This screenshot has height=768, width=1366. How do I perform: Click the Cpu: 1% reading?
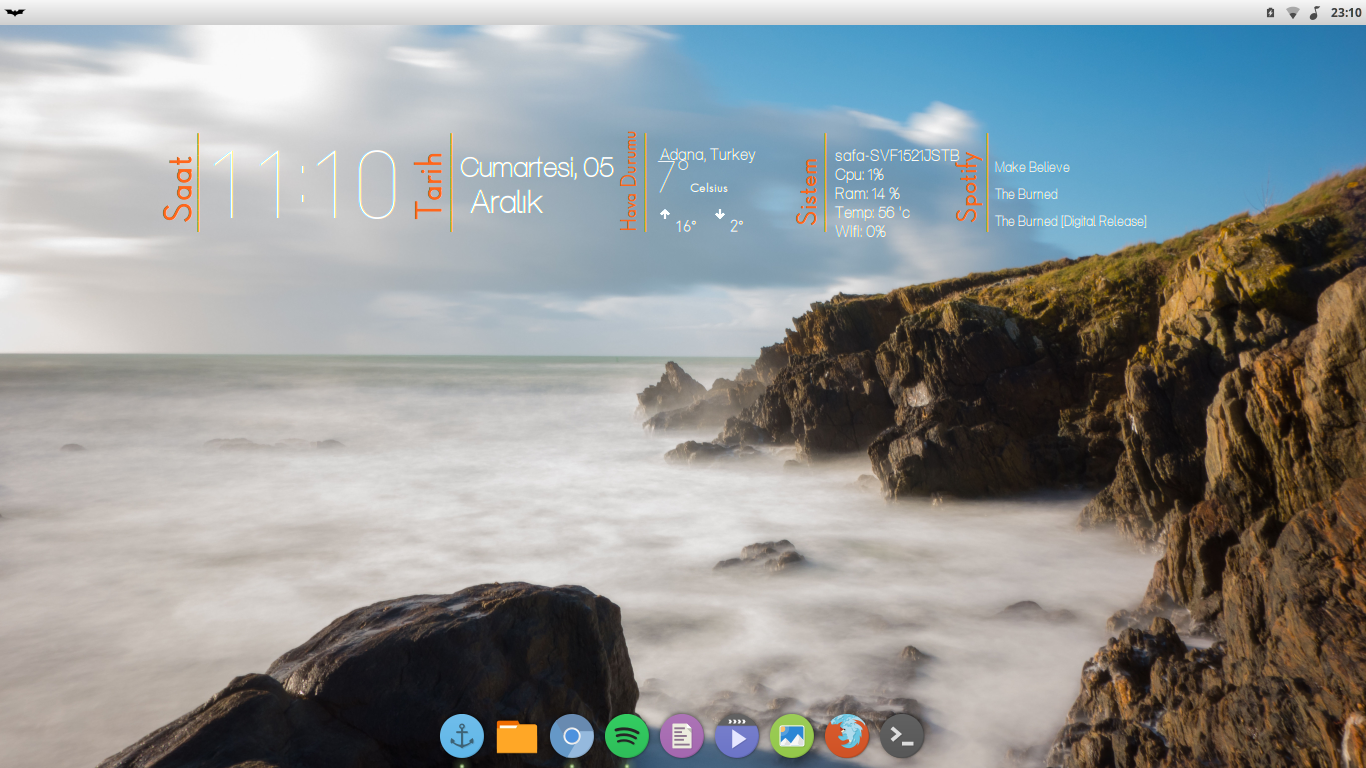pos(859,175)
